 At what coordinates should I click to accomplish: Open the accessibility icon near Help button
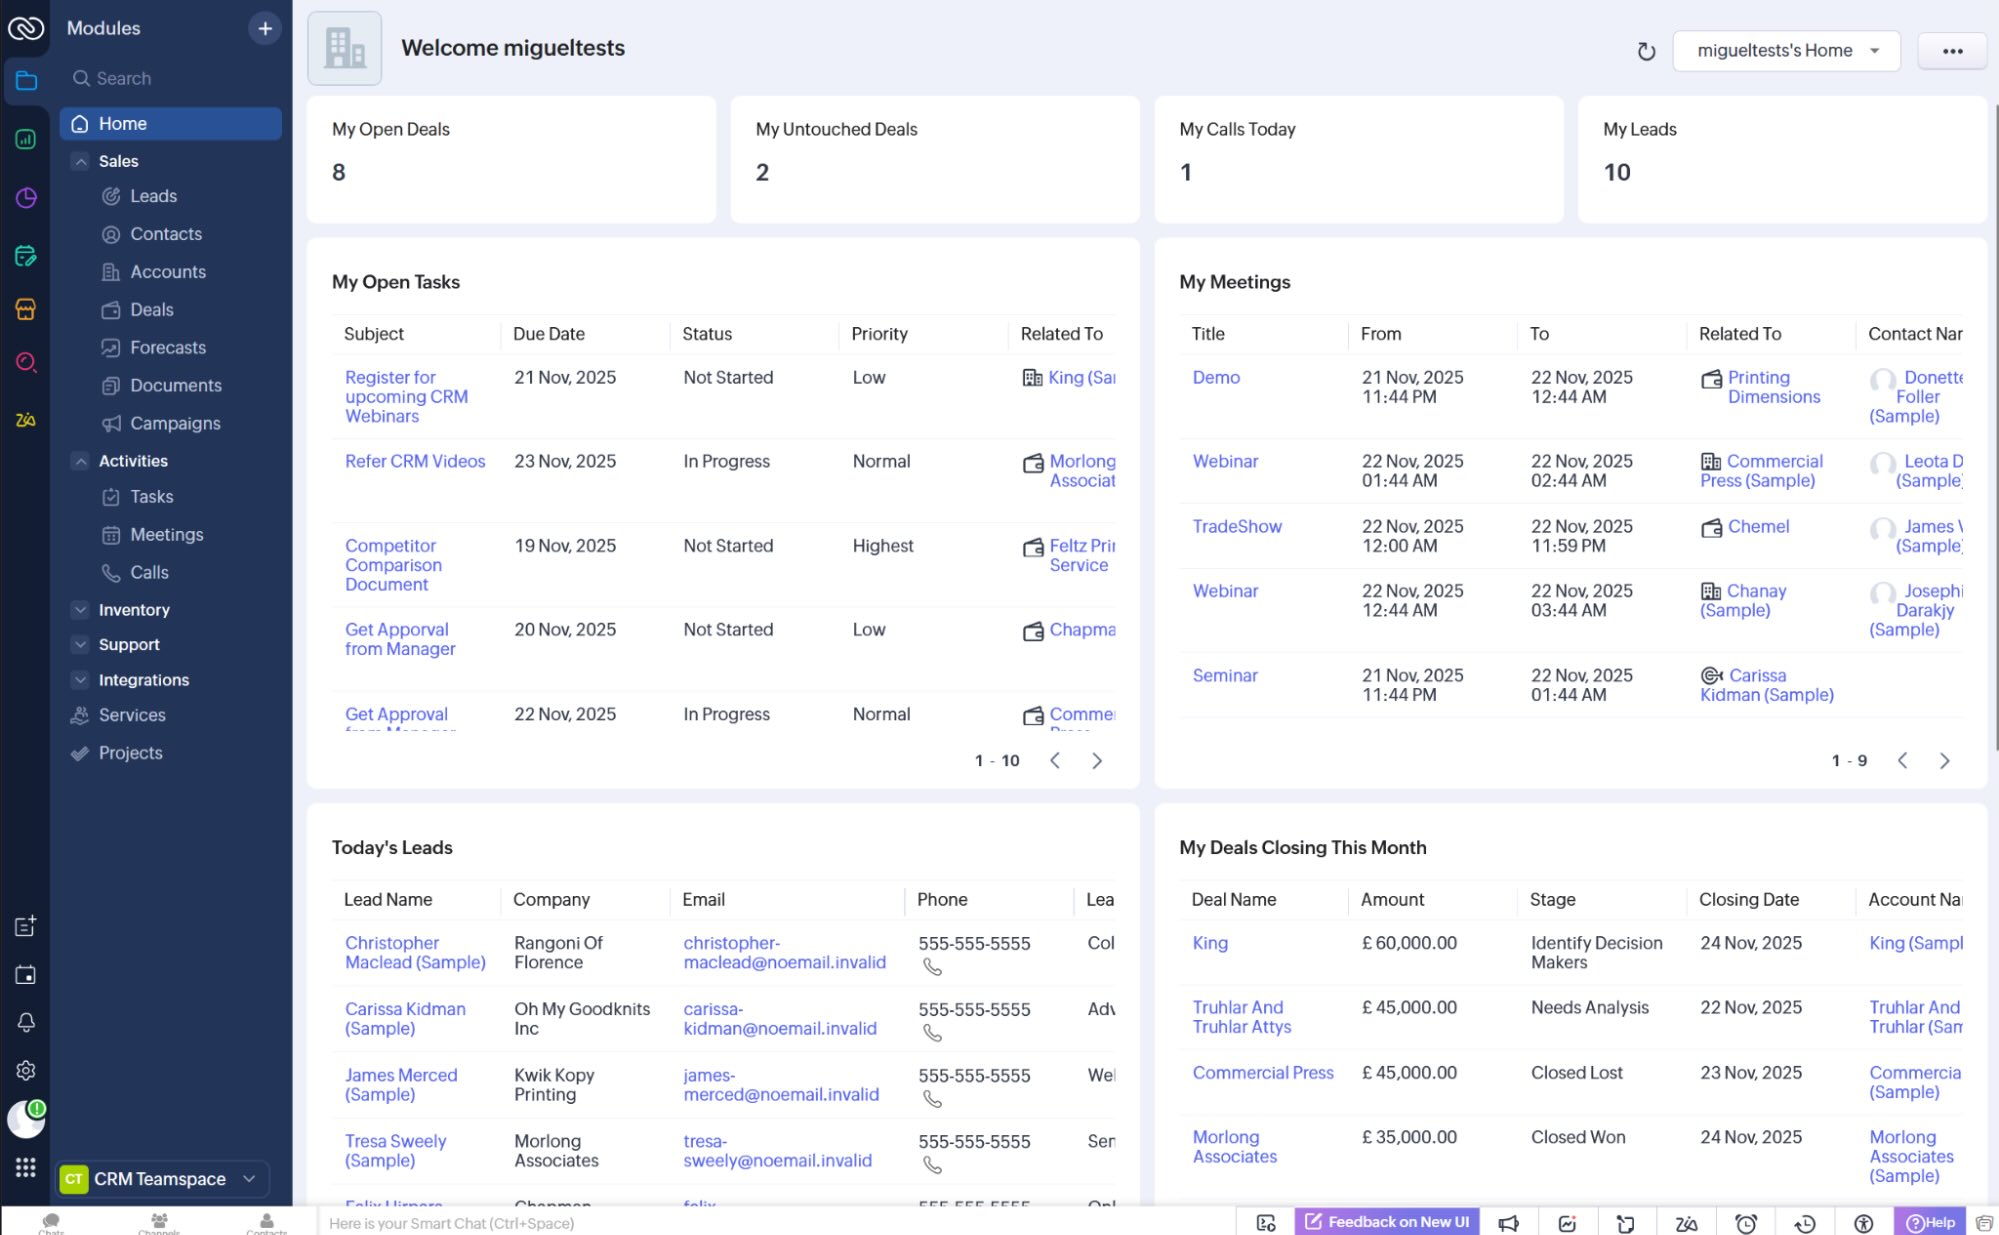coord(1862,1222)
